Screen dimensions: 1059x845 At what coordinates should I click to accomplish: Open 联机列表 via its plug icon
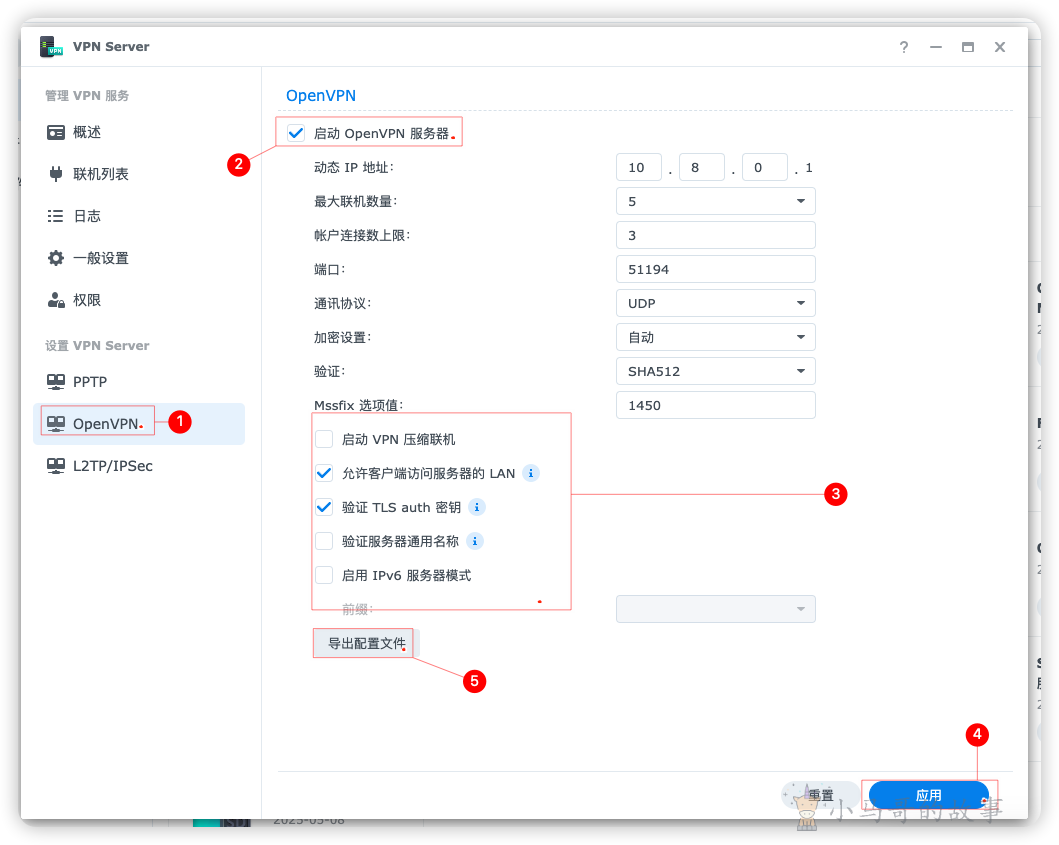(56, 174)
